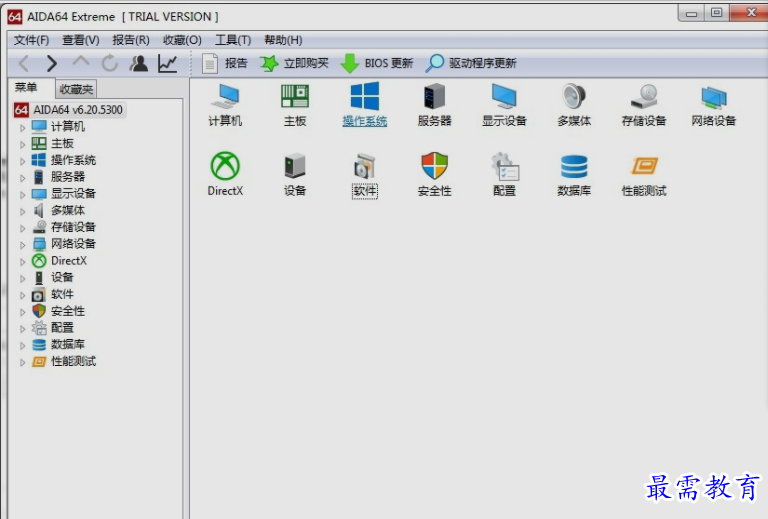Expand the 服务器 tree node arrow
The height and width of the screenshot is (519, 768).
pyautogui.click(x=23, y=178)
